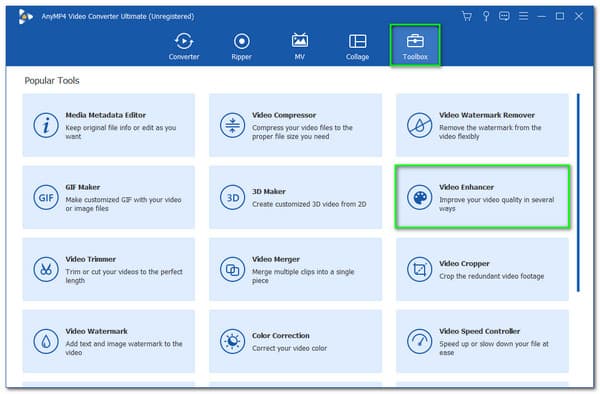600x394 pixels.
Task: Close the AnyMP4 window
Action: tap(579, 16)
